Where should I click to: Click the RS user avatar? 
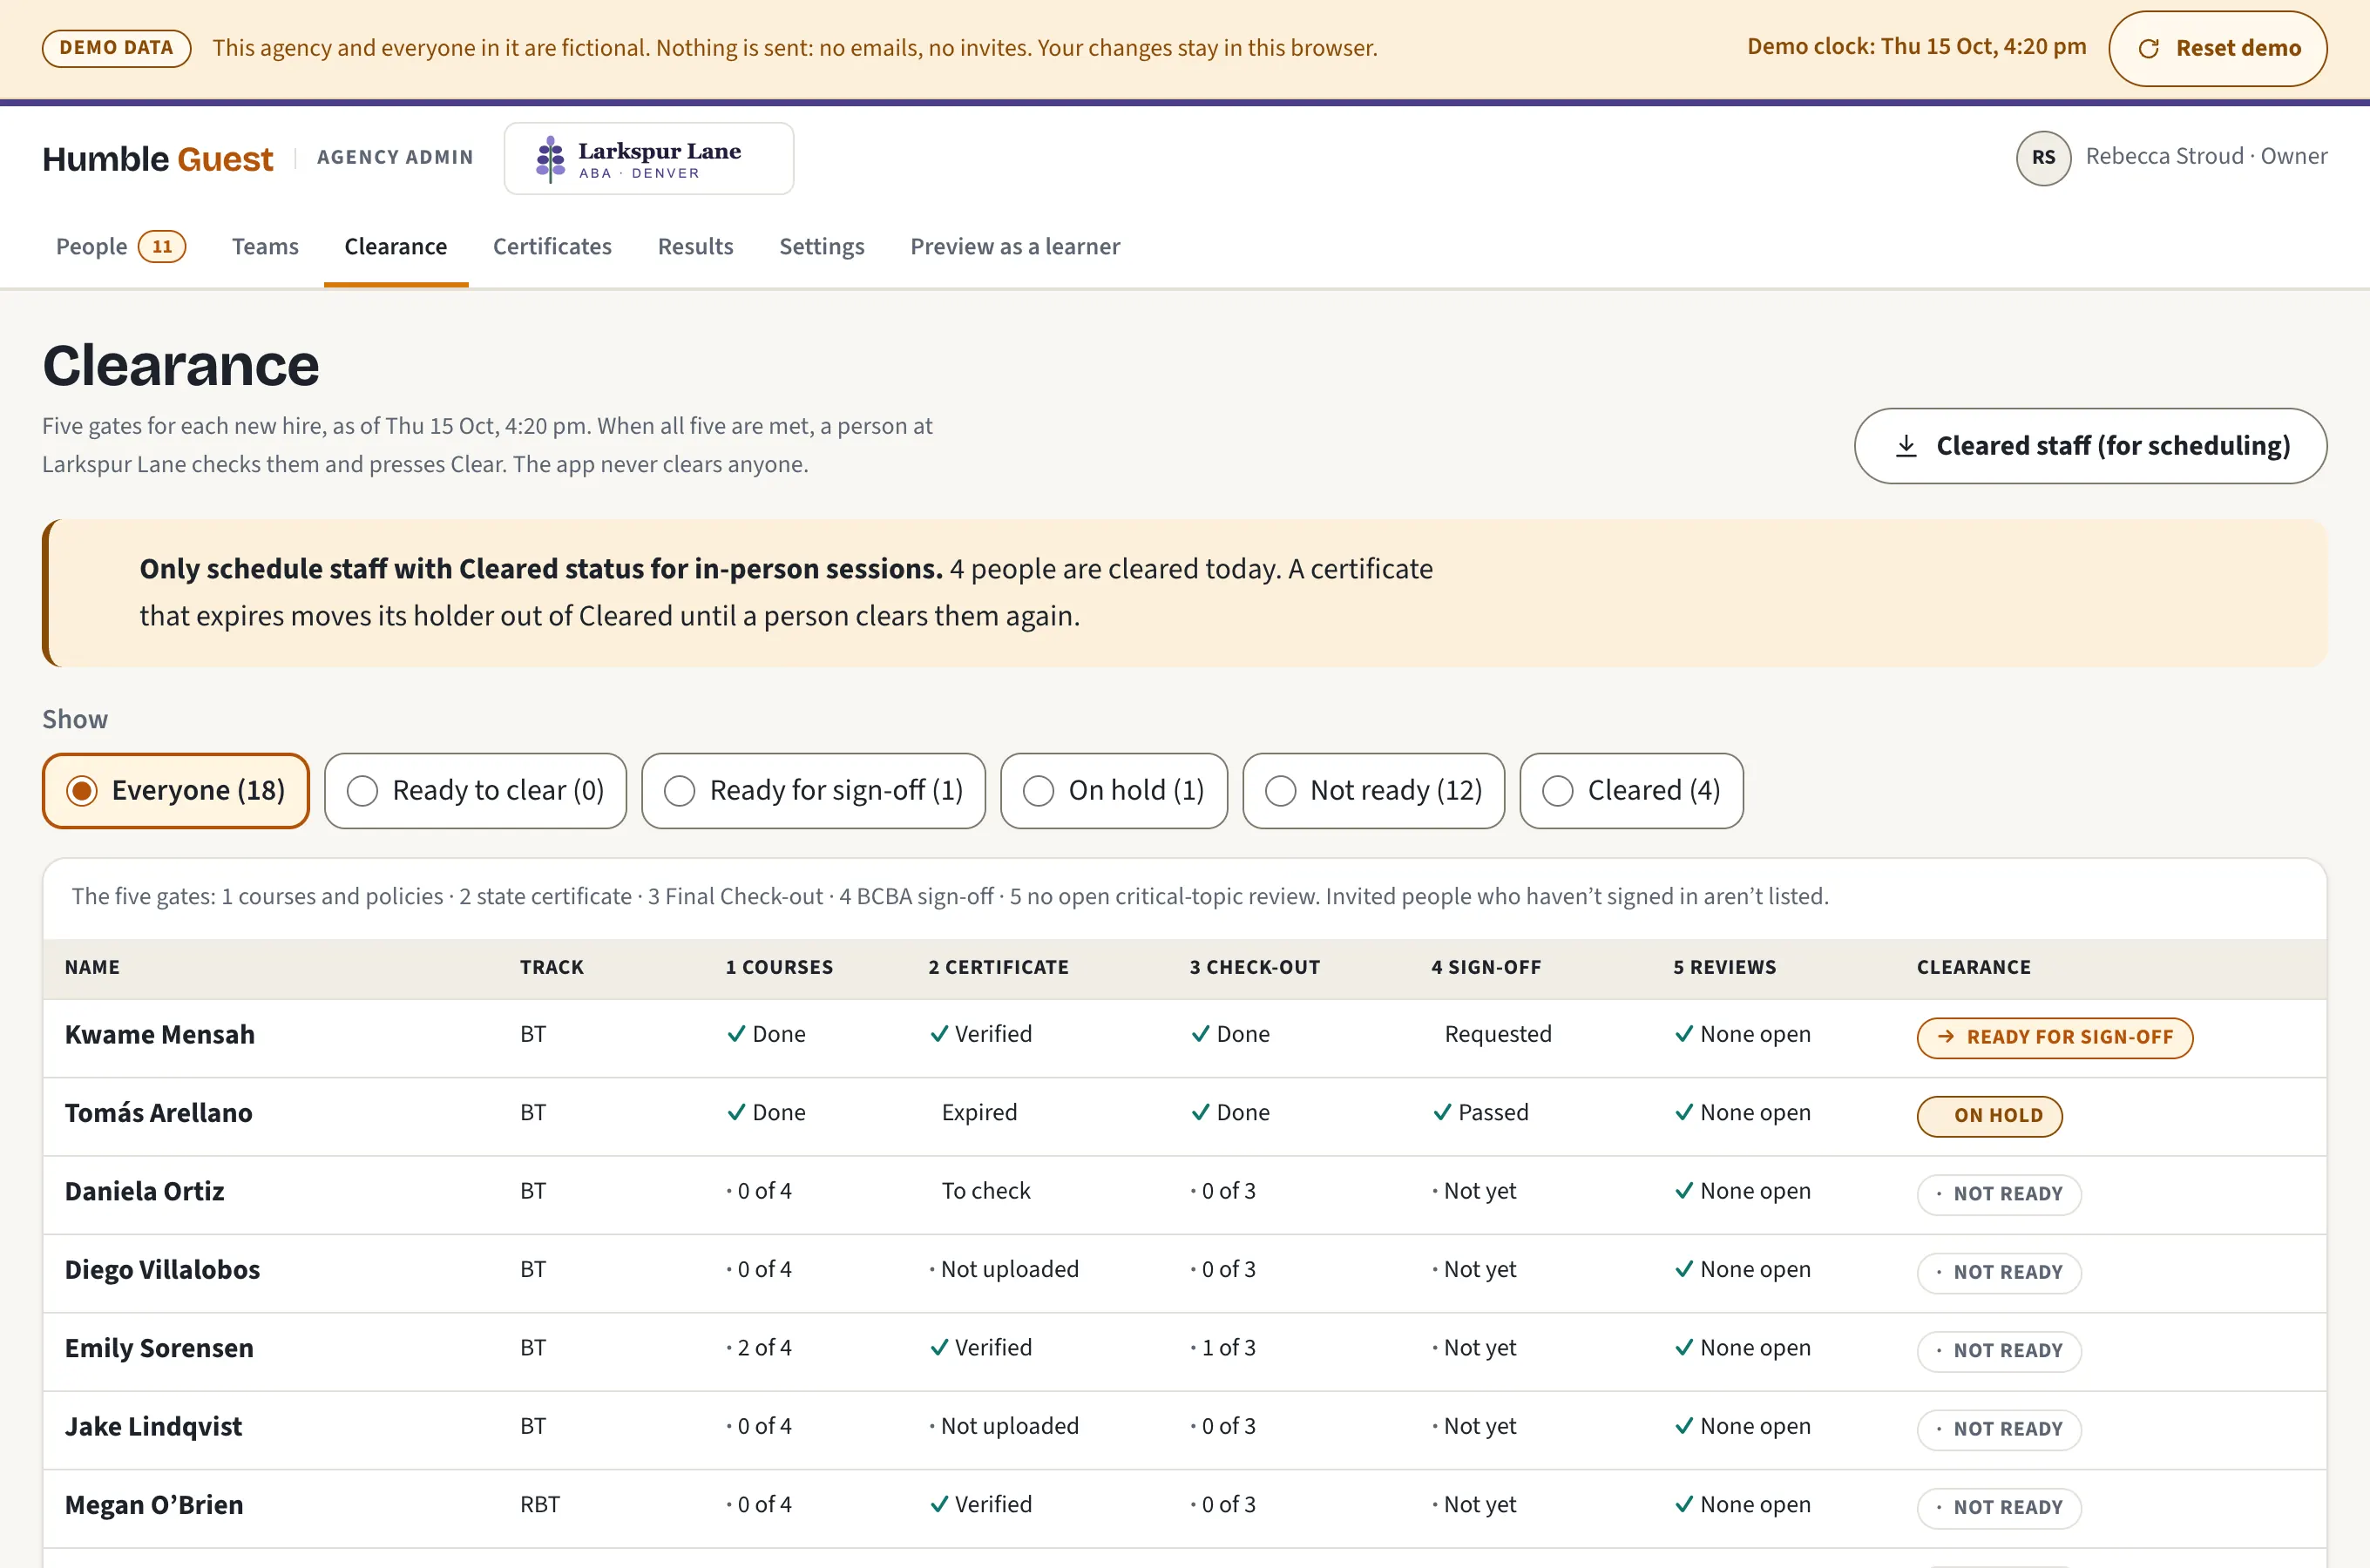2043,158
